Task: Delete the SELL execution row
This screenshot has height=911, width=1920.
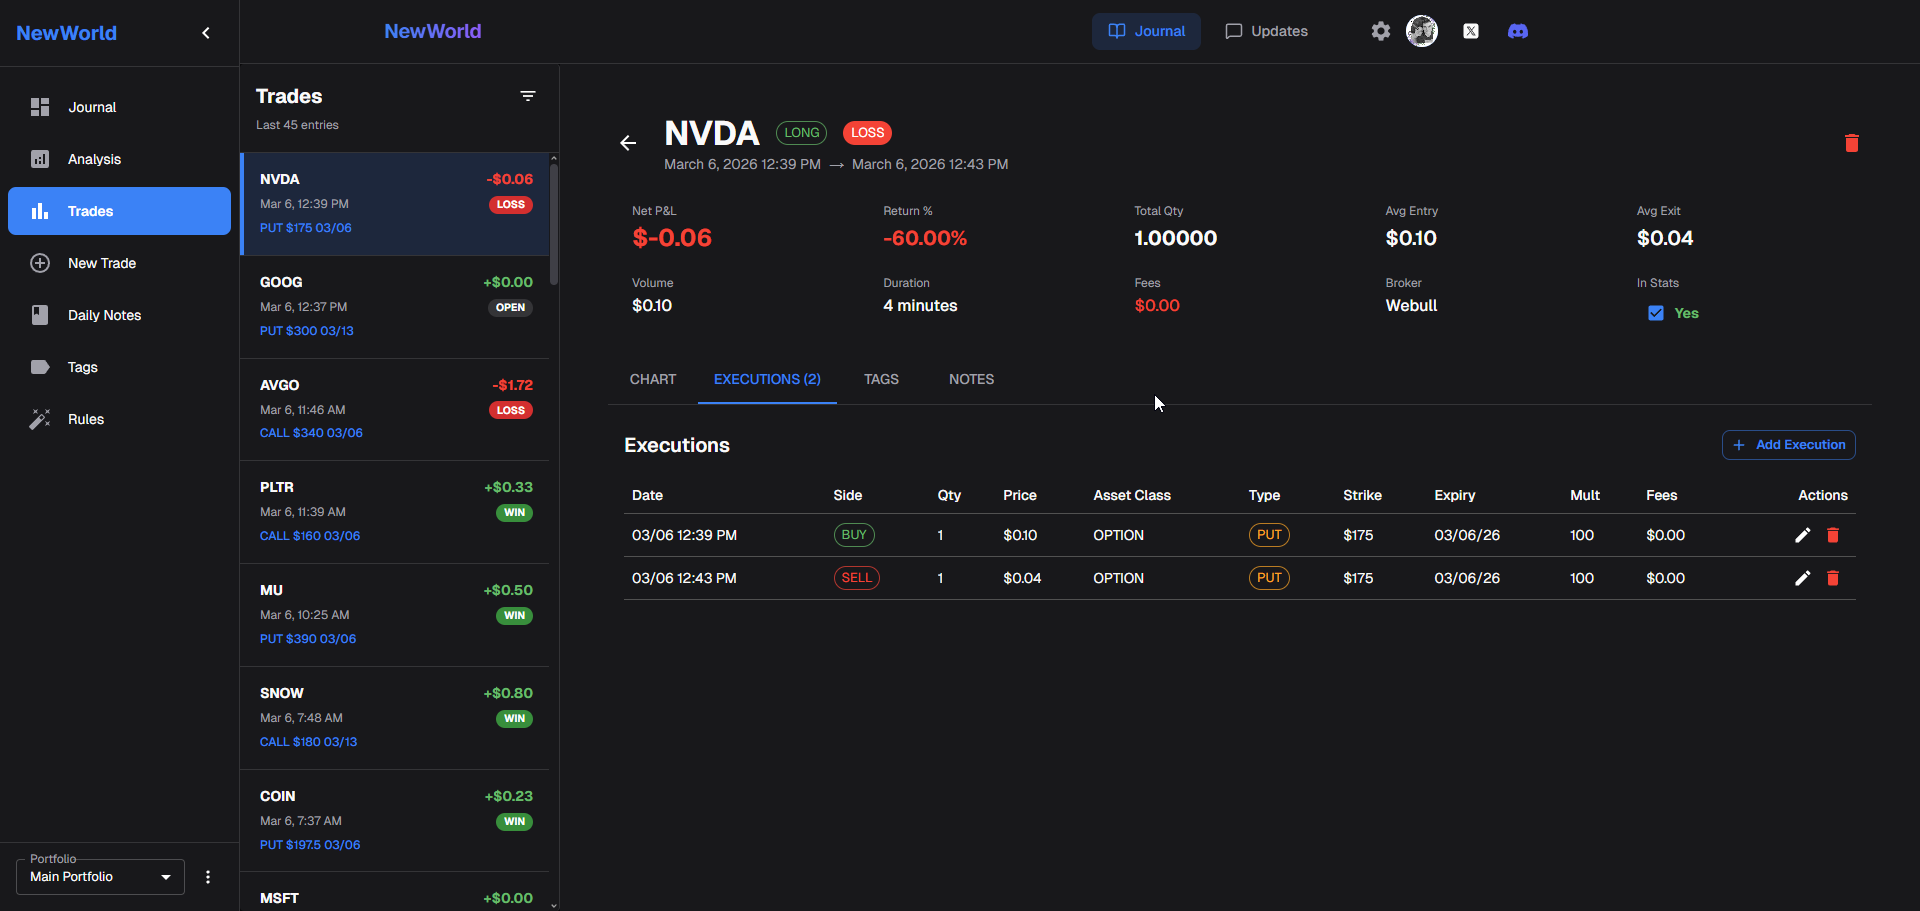Action: tap(1833, 578)
